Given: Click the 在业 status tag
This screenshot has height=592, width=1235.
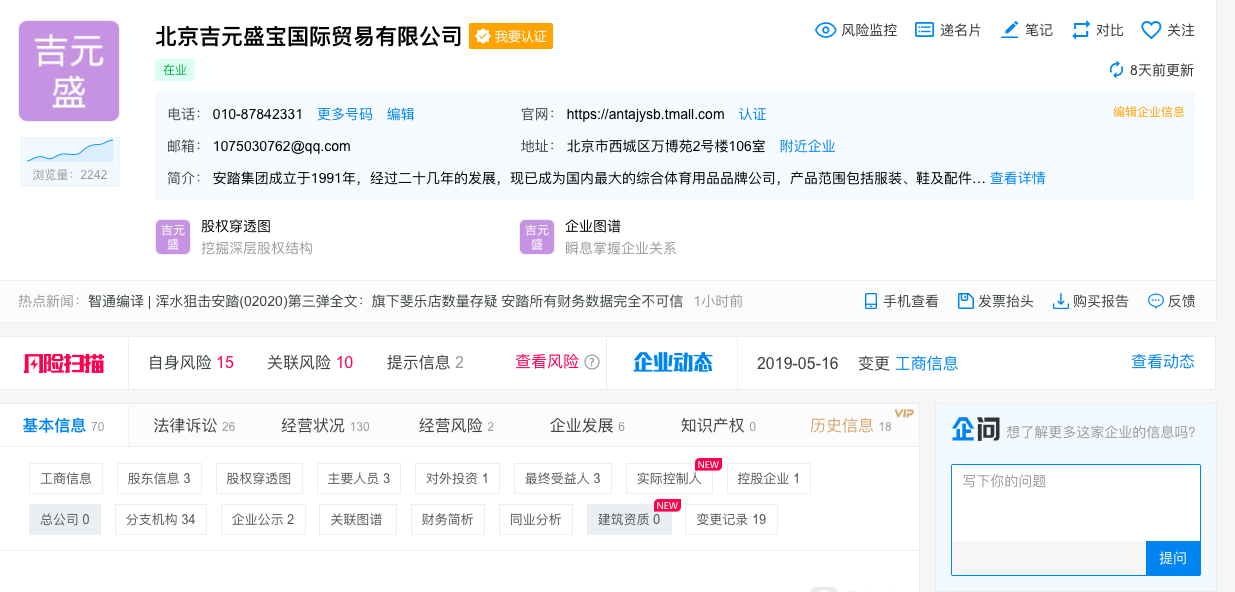Looking at the screenshot, I should point(175,70).
